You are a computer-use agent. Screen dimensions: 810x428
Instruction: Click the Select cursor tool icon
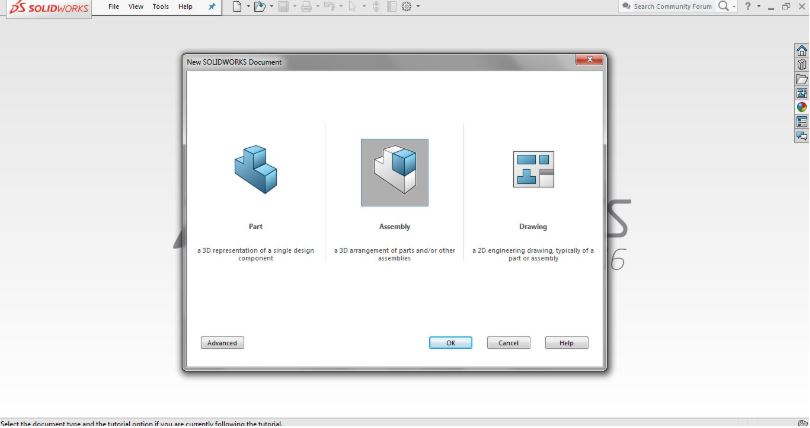pos(353,7)
